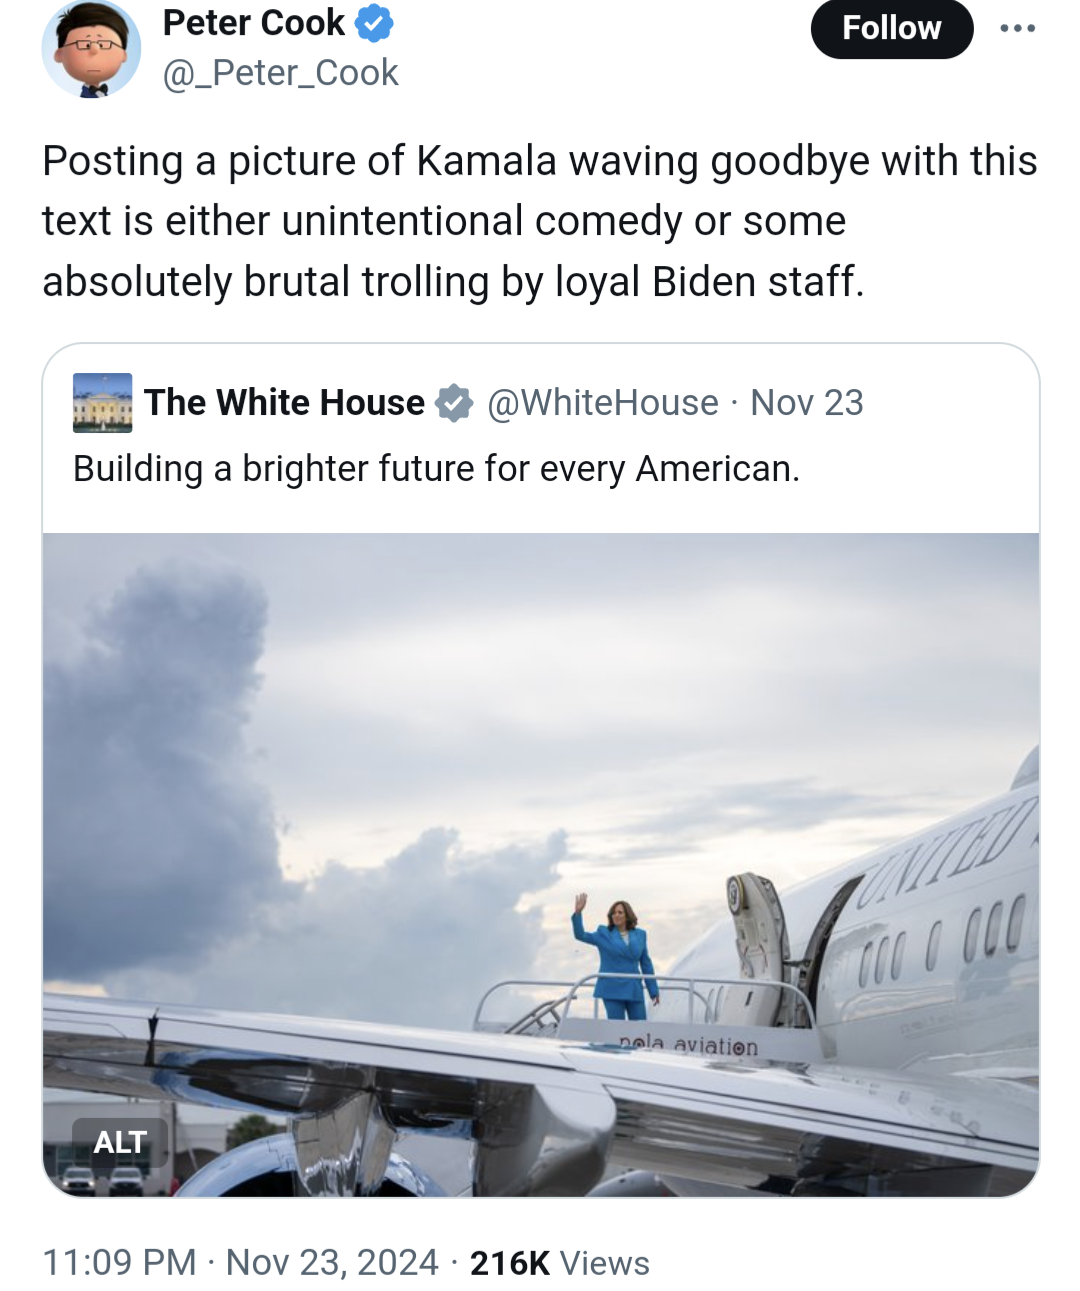Click the "Building a brighter future" quoted text
The height and width of the screenshot is (1291, 1080).
[x=436, y=468]
